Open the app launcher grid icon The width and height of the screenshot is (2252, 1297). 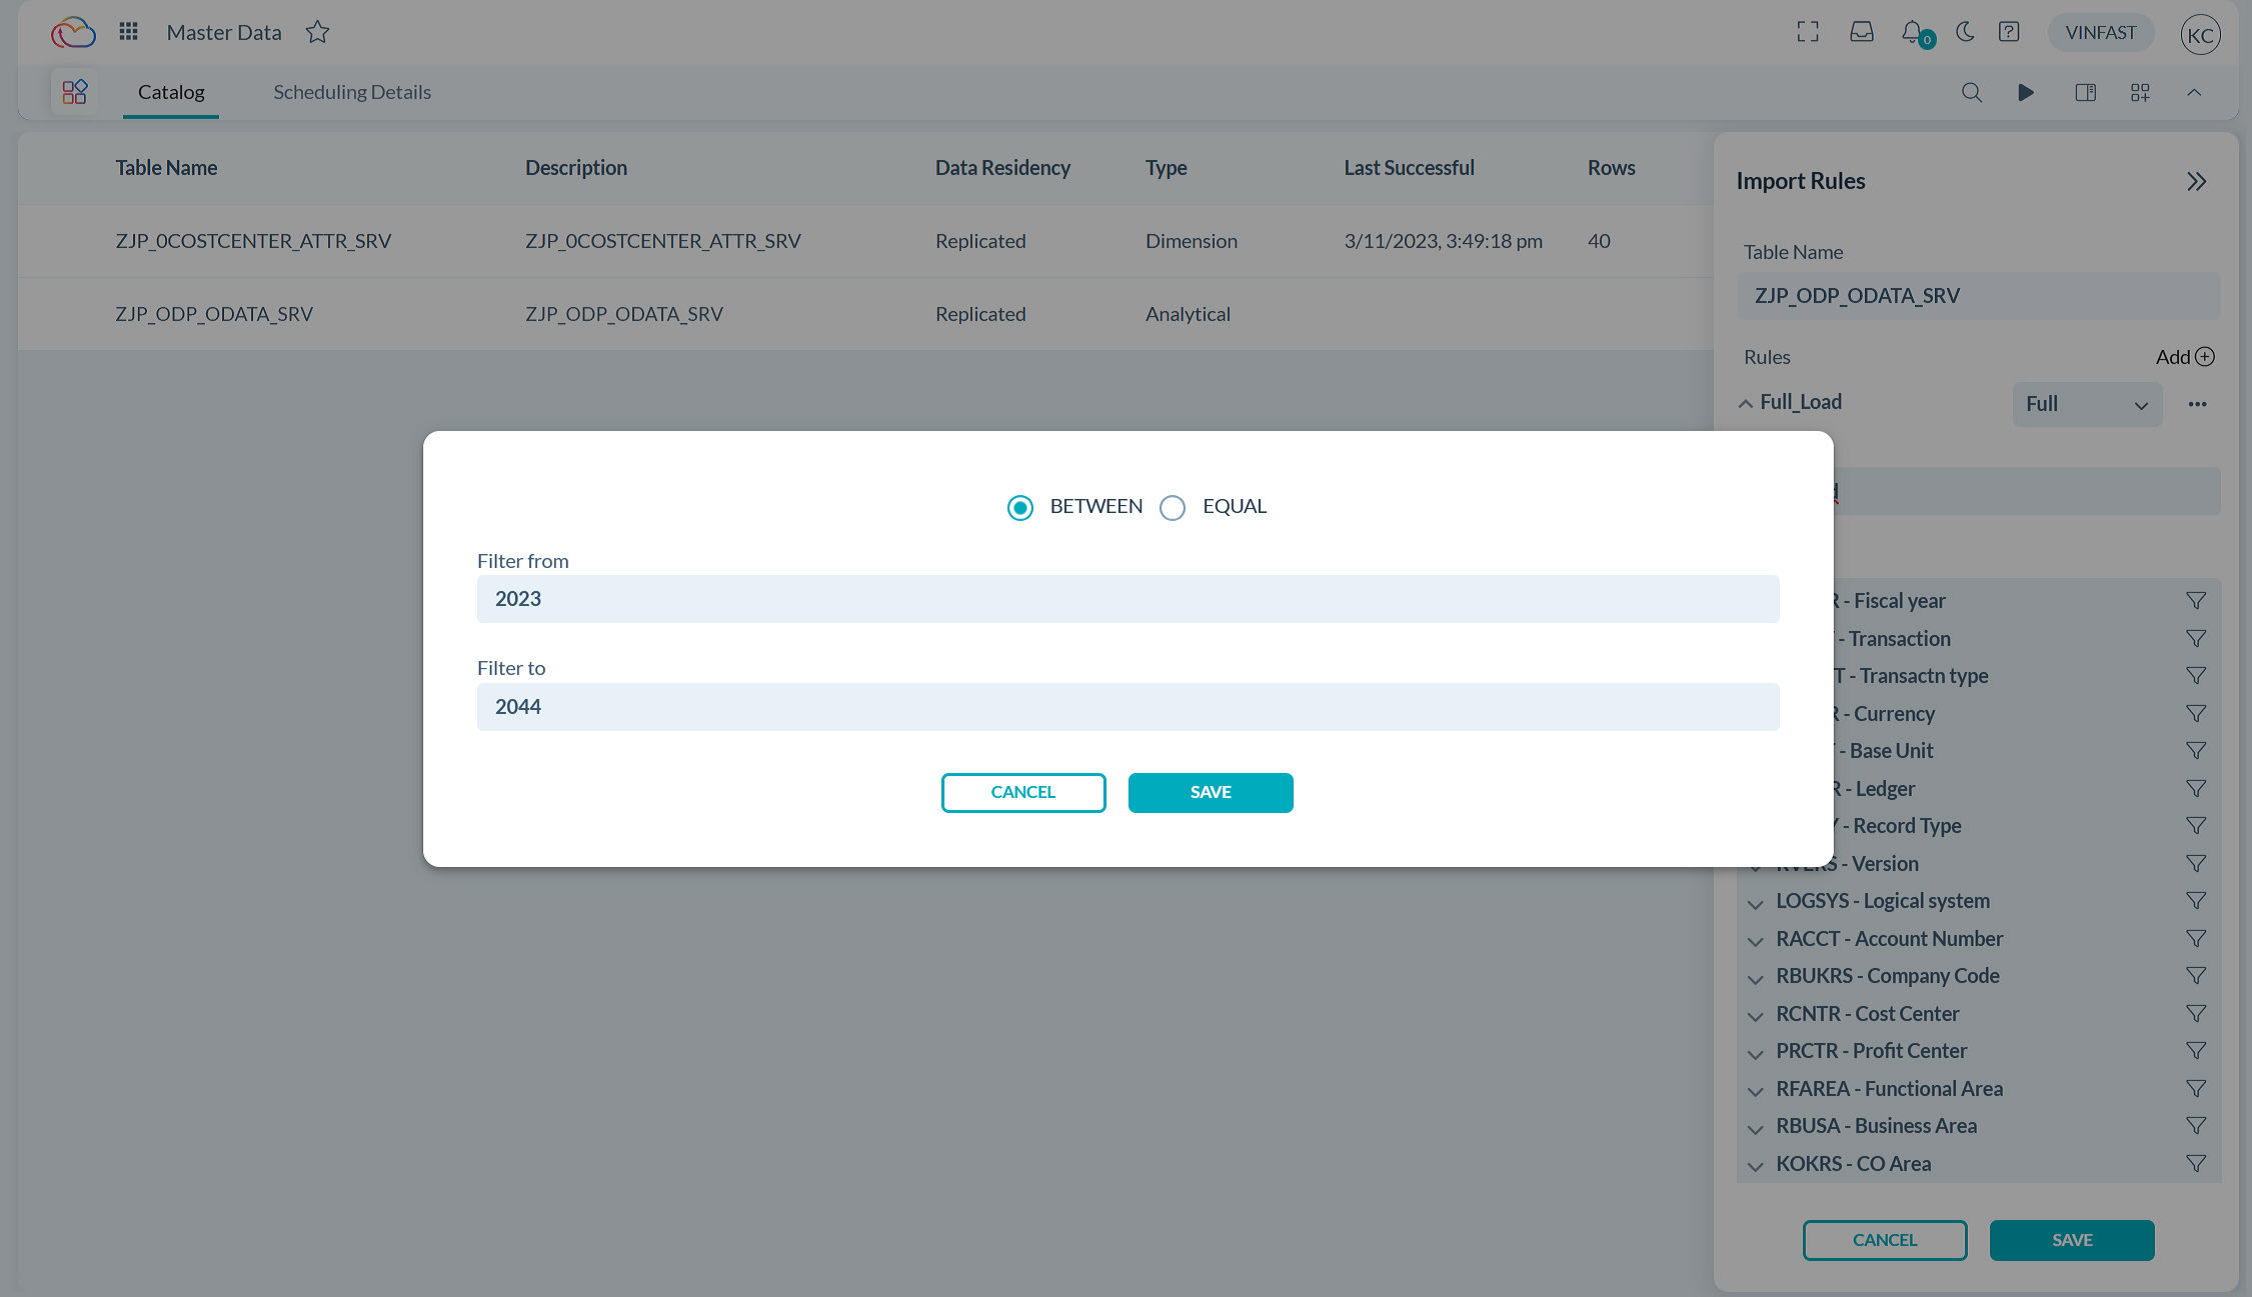pyautogui.click(x=127, y=31)
